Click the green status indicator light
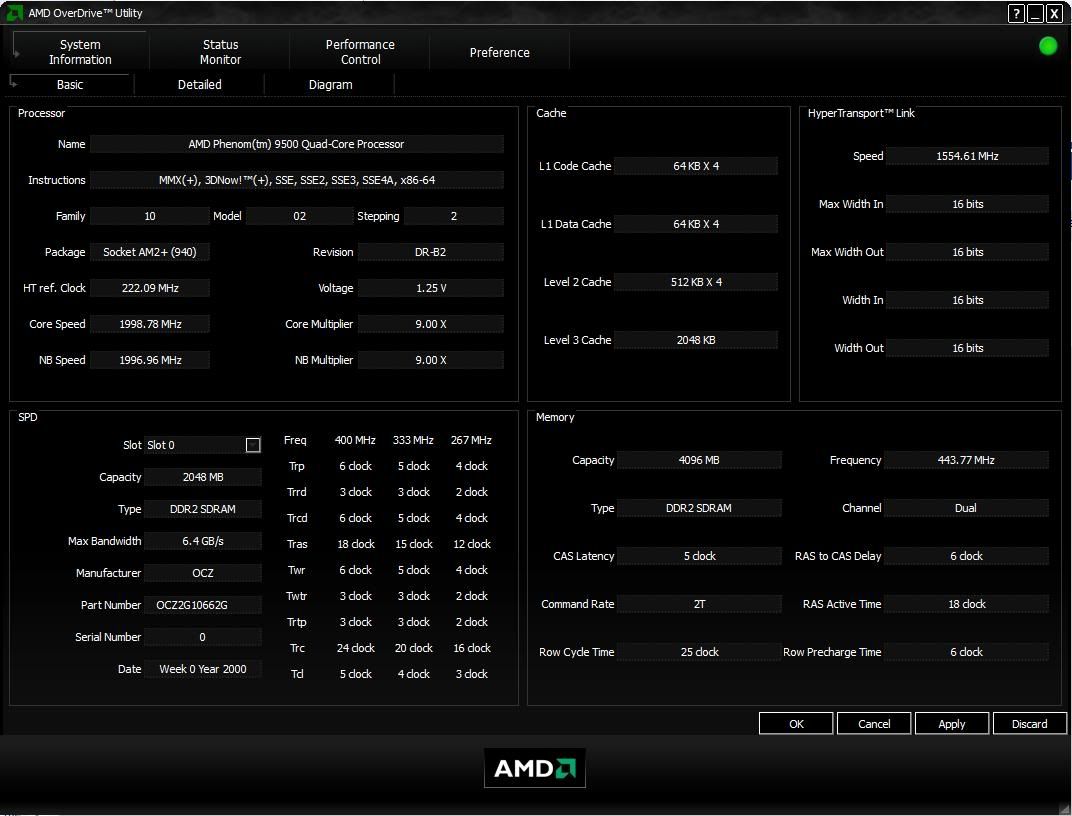This screenshot has width=1072, height=816. (1048, 46)
